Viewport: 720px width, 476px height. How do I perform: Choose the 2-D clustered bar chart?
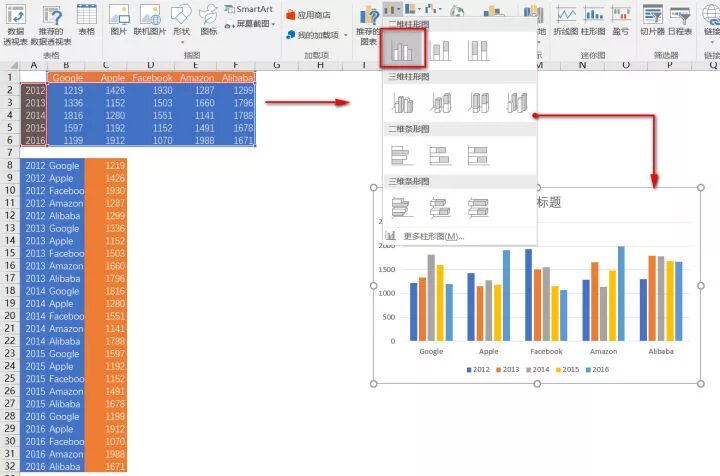pyautogui.click(x=402, y=155)
